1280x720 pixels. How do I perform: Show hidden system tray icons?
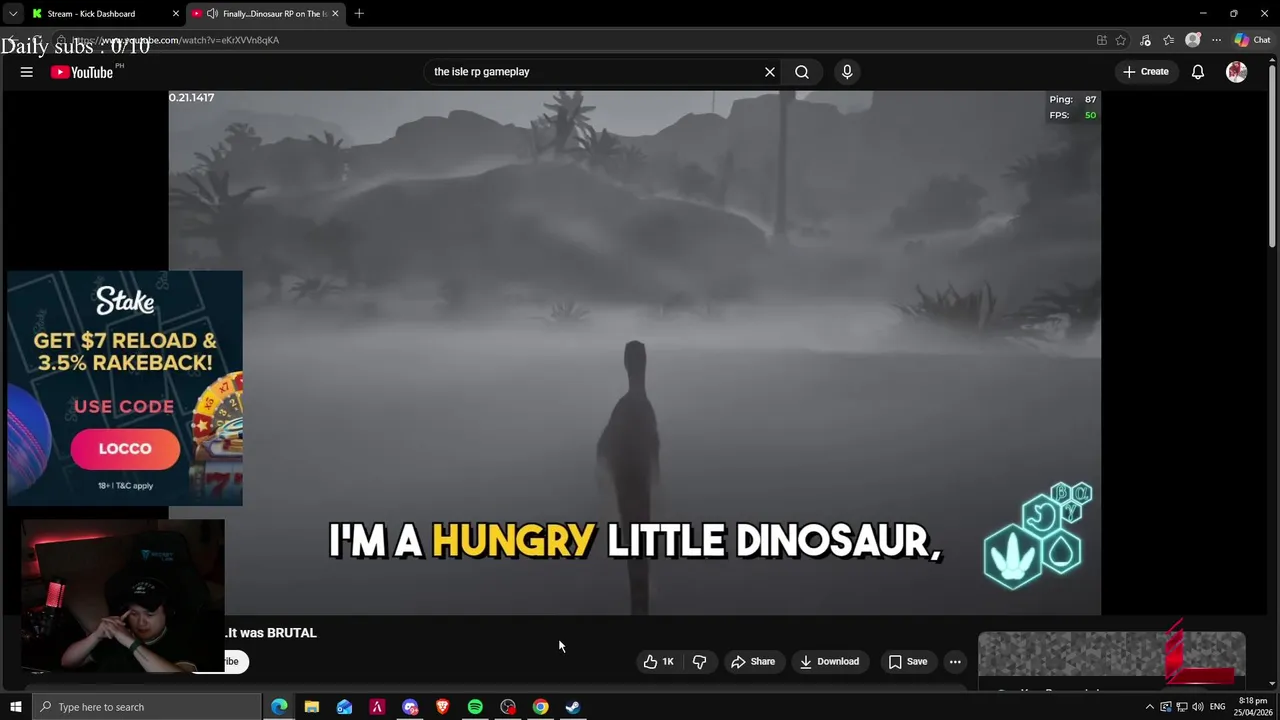coord(1149,707)
